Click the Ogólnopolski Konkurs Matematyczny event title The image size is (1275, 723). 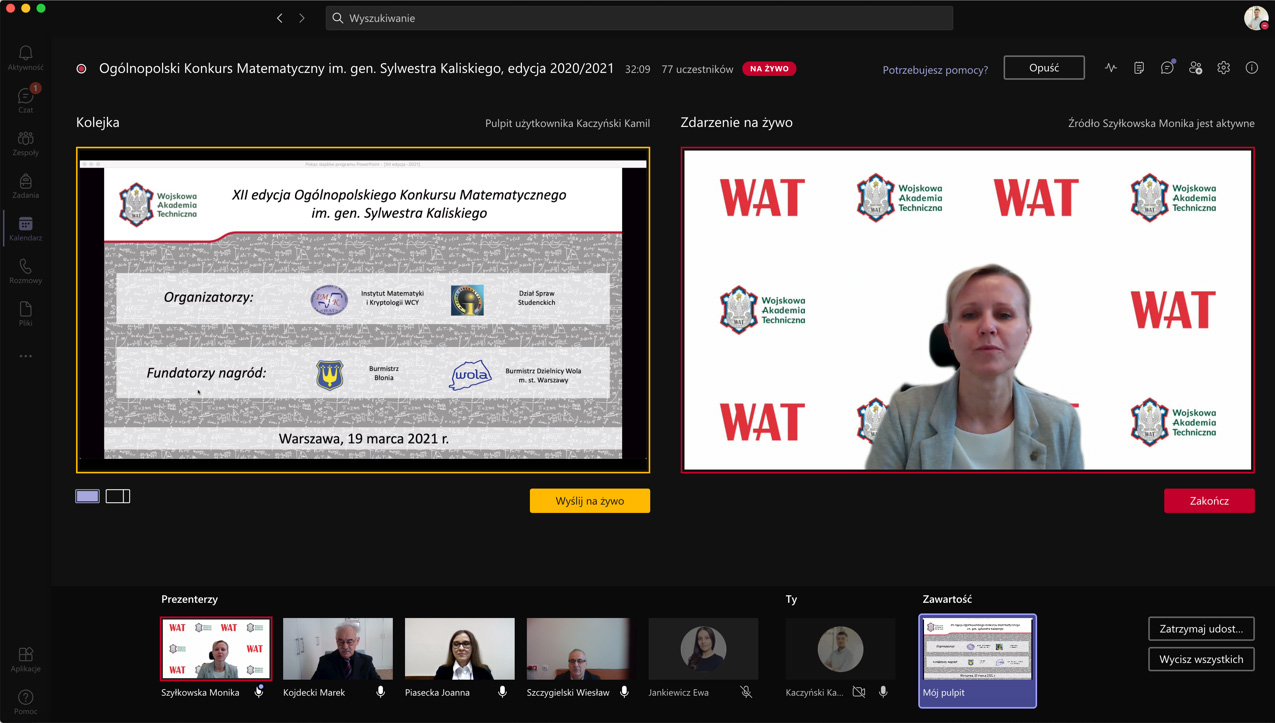point(356,69)
